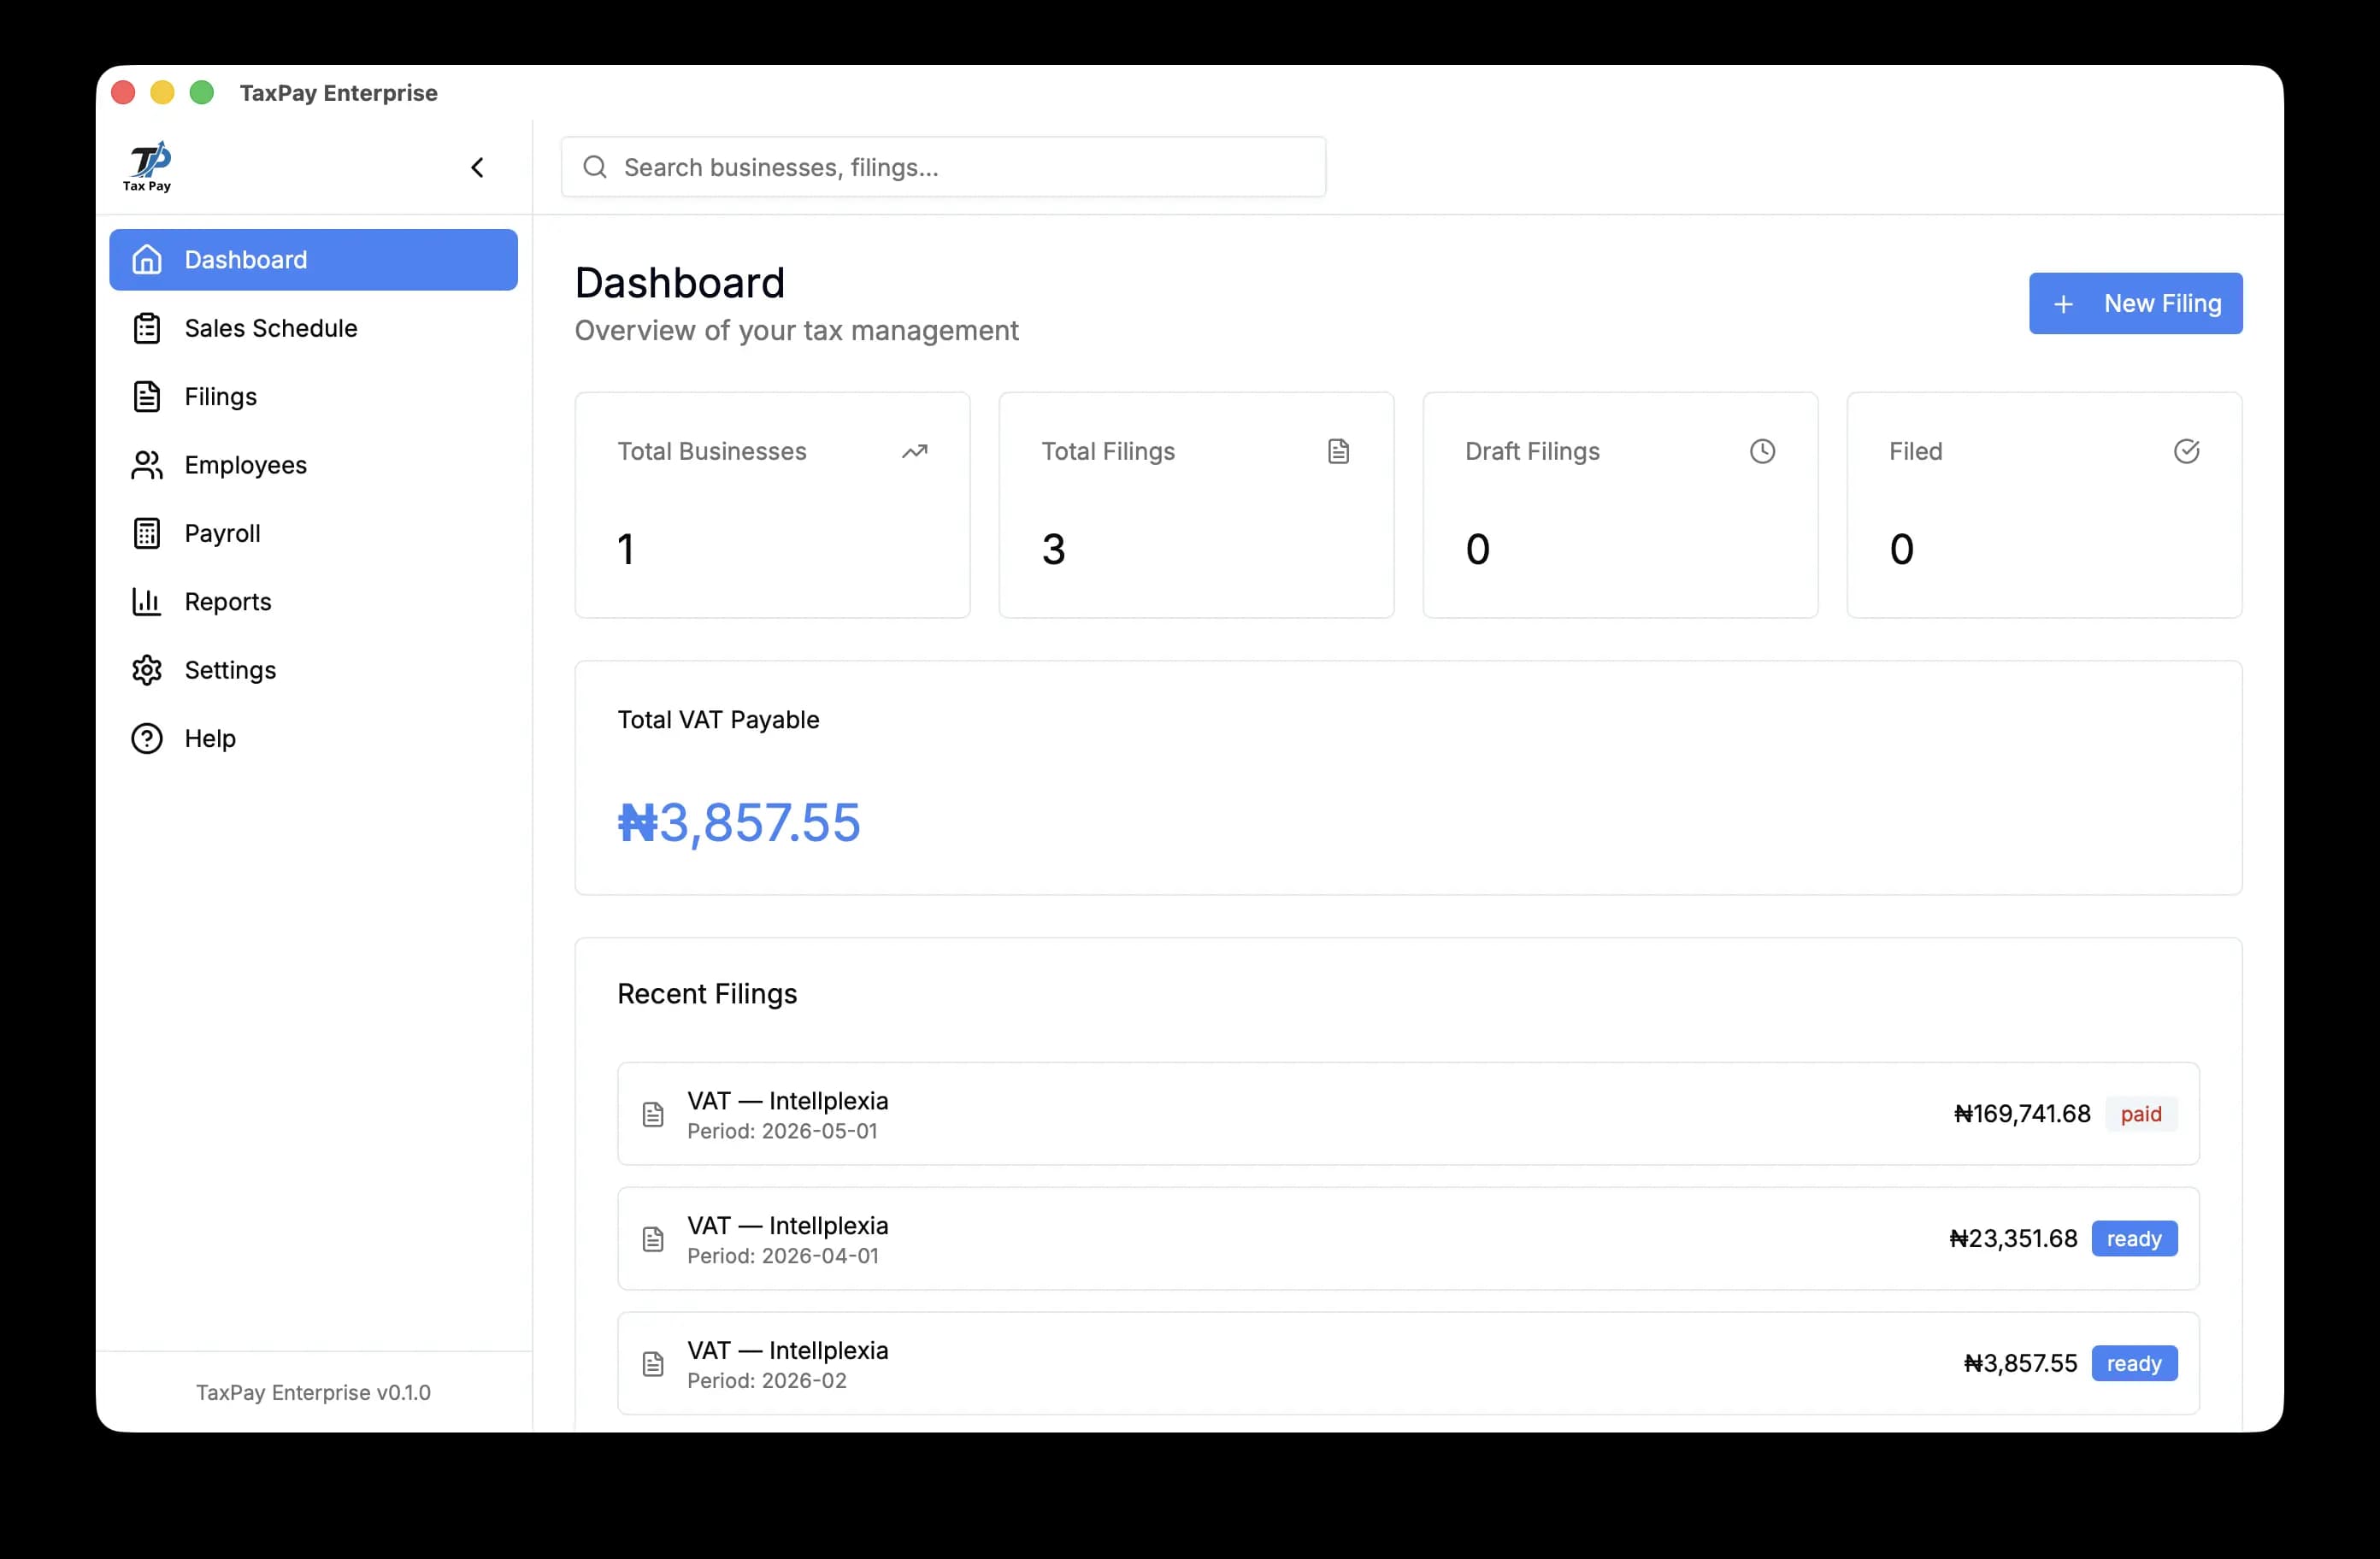Open the Payroll section
This screenshot has width=2380, height=1559.
[313, 533]
